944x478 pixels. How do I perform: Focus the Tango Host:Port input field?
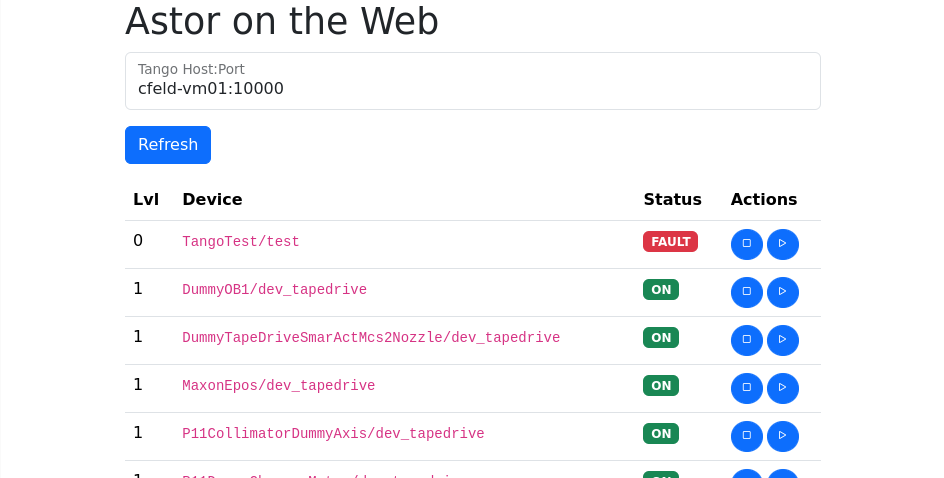coord(473,81)
